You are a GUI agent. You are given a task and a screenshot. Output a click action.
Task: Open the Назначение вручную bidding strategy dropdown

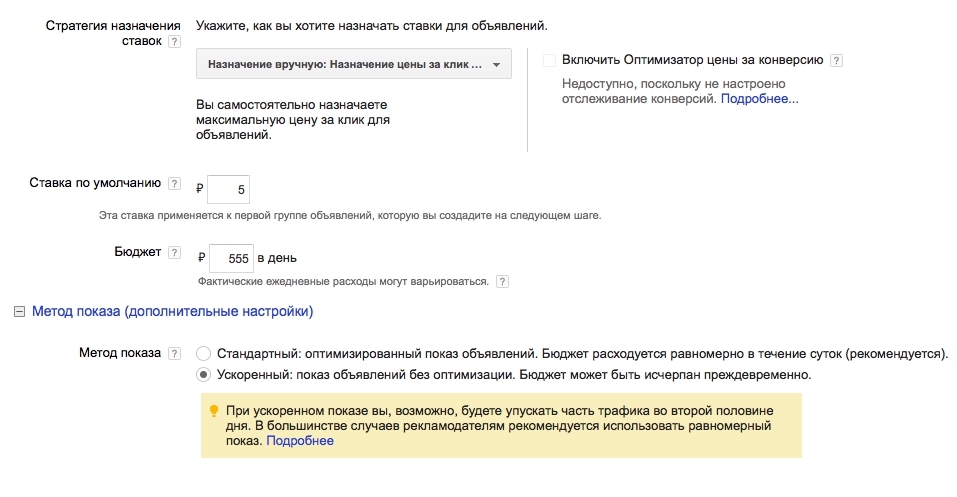tap(353, 64)
